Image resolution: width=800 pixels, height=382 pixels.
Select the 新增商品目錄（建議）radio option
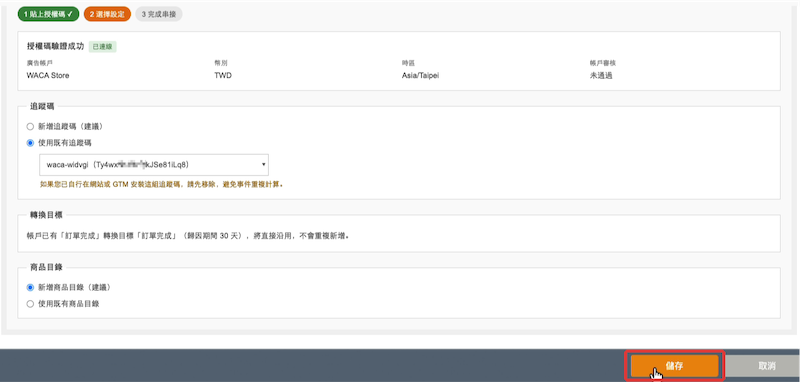pos(30,287)
